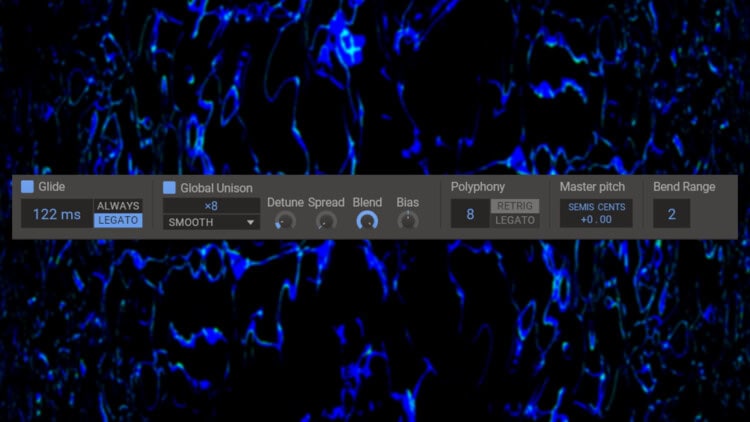The width and height of the screenshot is (750, 422).
Task: Toggle the Glide enable checkbox
Action: pos(28,187)
